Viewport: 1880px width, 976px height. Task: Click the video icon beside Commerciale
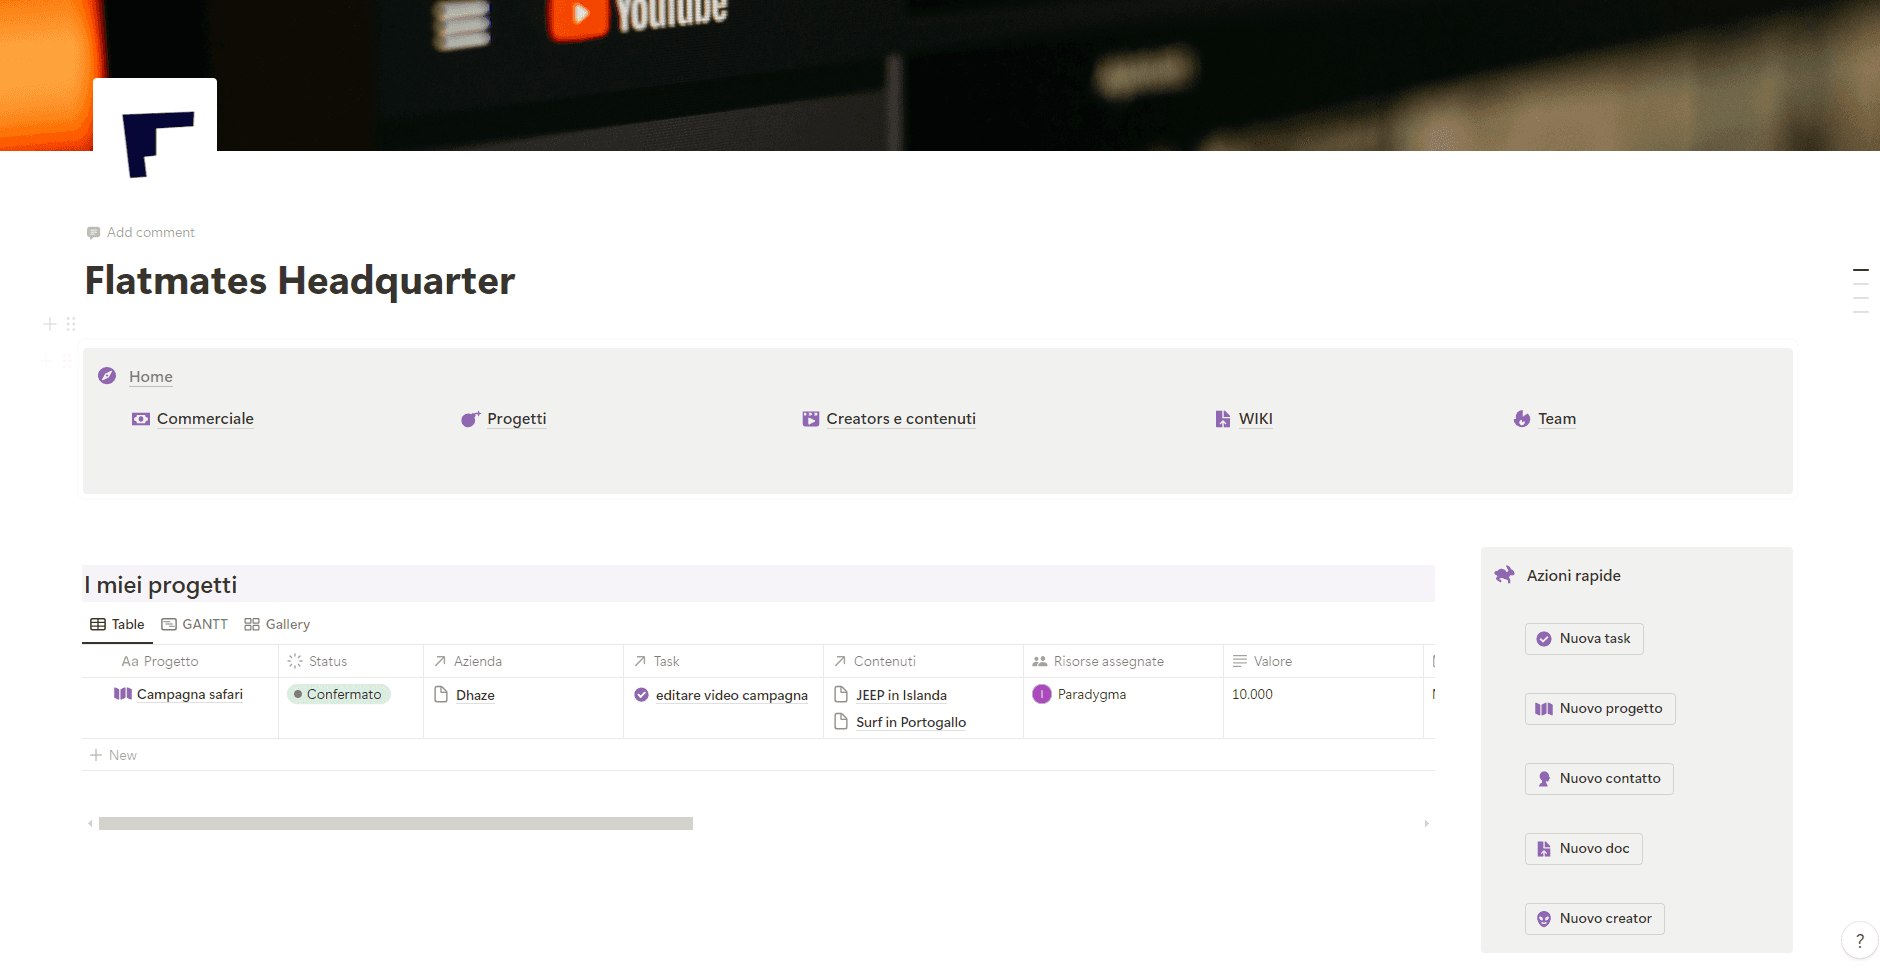click(x=141, y=419)
